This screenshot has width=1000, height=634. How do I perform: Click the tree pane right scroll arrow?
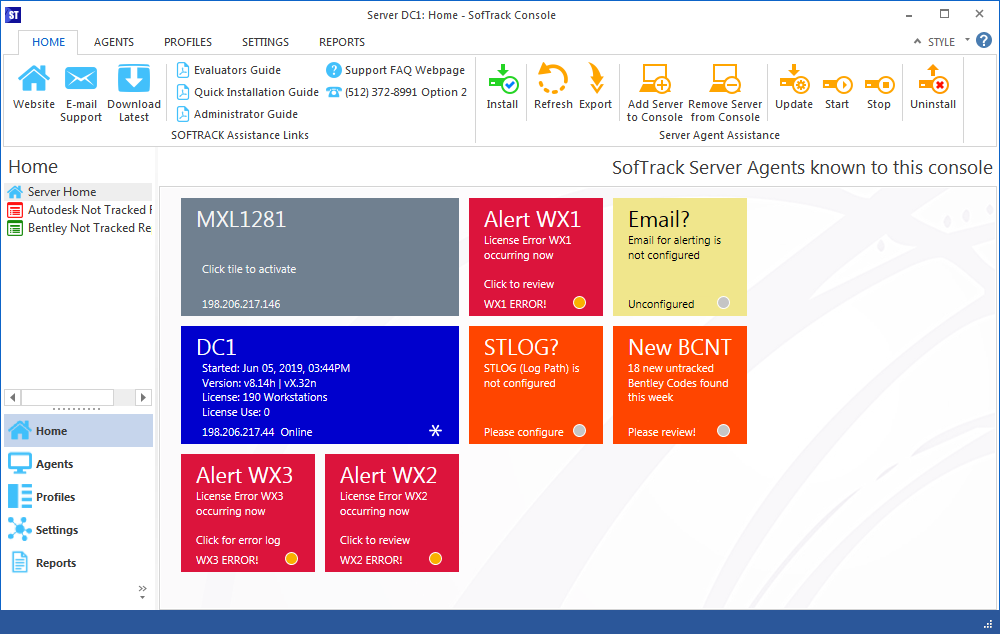point(143,397)
